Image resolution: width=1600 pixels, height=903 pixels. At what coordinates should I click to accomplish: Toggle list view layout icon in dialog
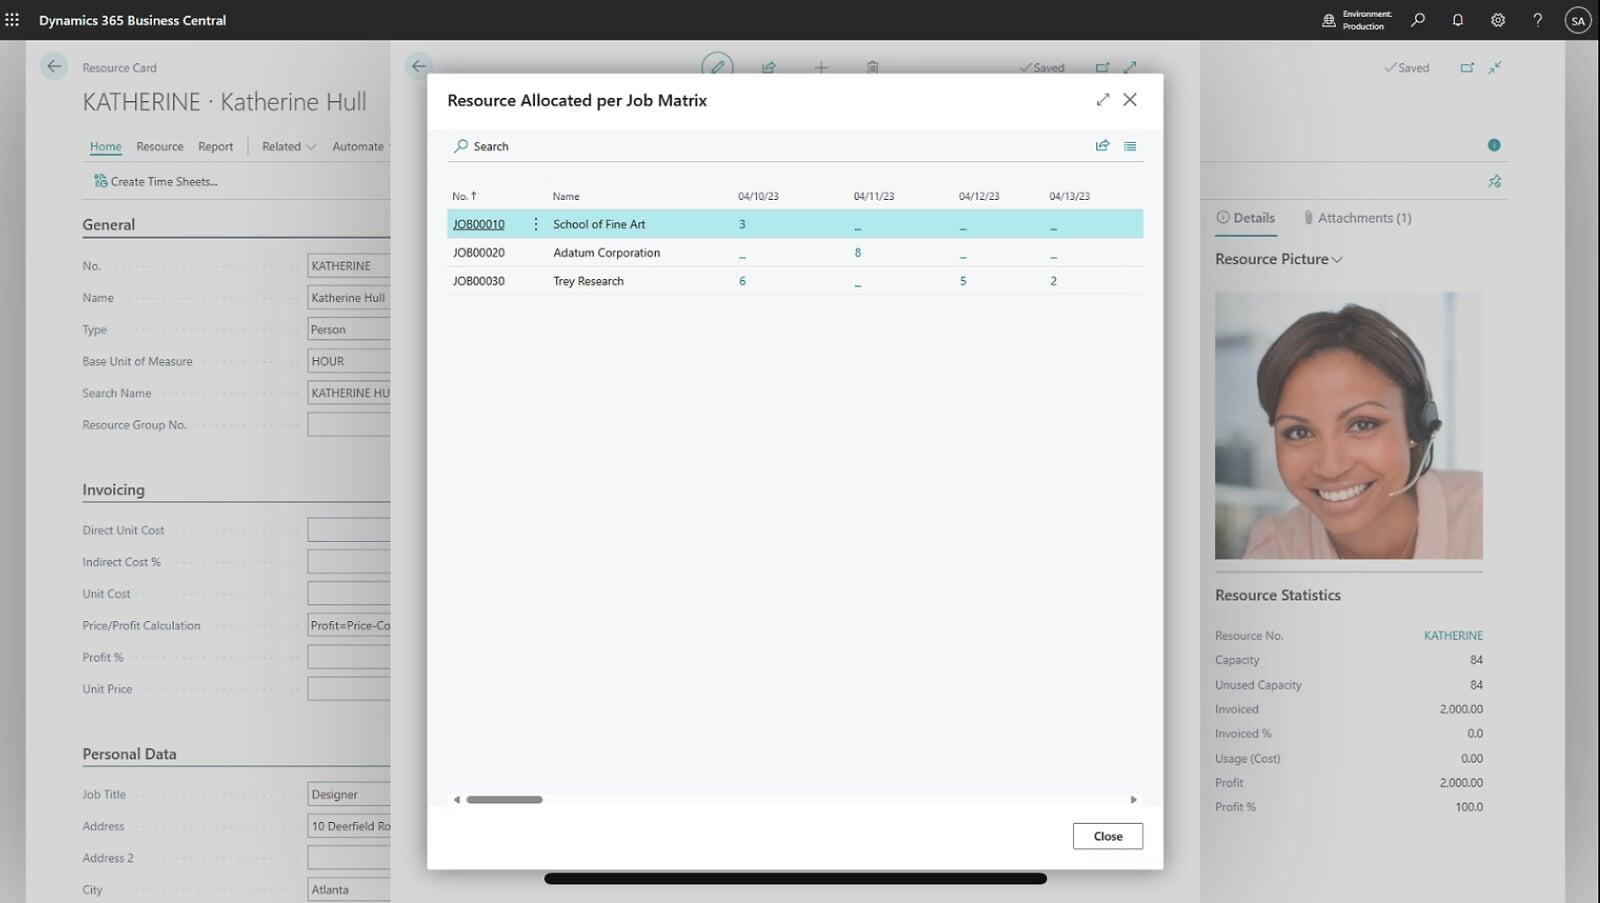(x=1130, y=146)
